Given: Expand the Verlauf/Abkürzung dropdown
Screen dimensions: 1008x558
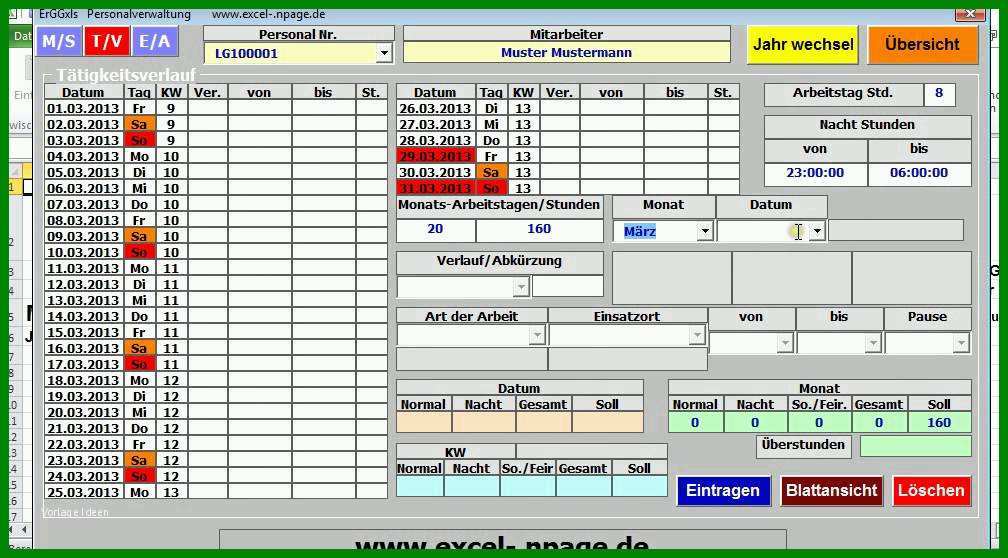Looking at the screenshot, I should 521,287.
